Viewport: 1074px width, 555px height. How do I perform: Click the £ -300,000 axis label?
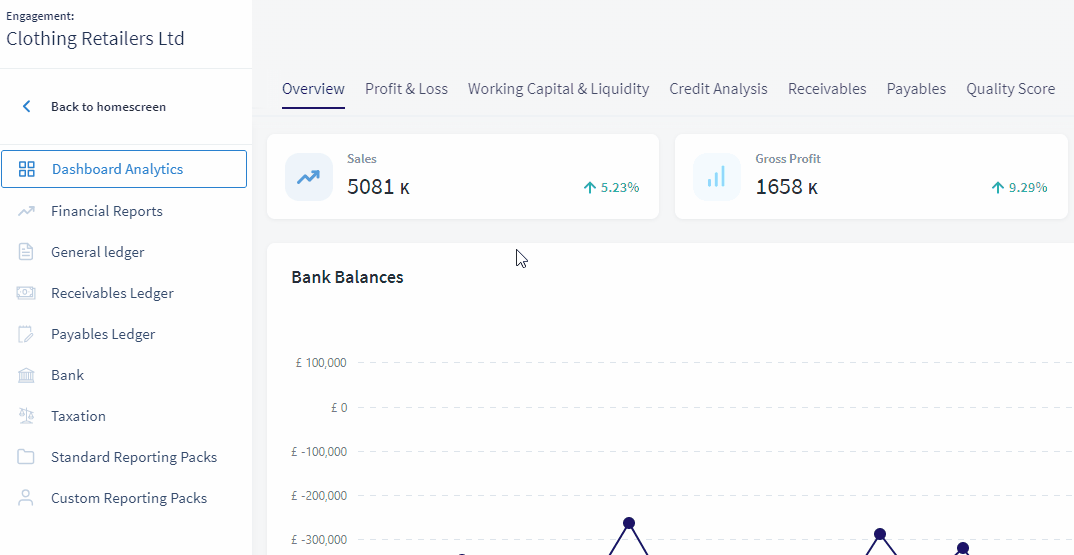319,539
